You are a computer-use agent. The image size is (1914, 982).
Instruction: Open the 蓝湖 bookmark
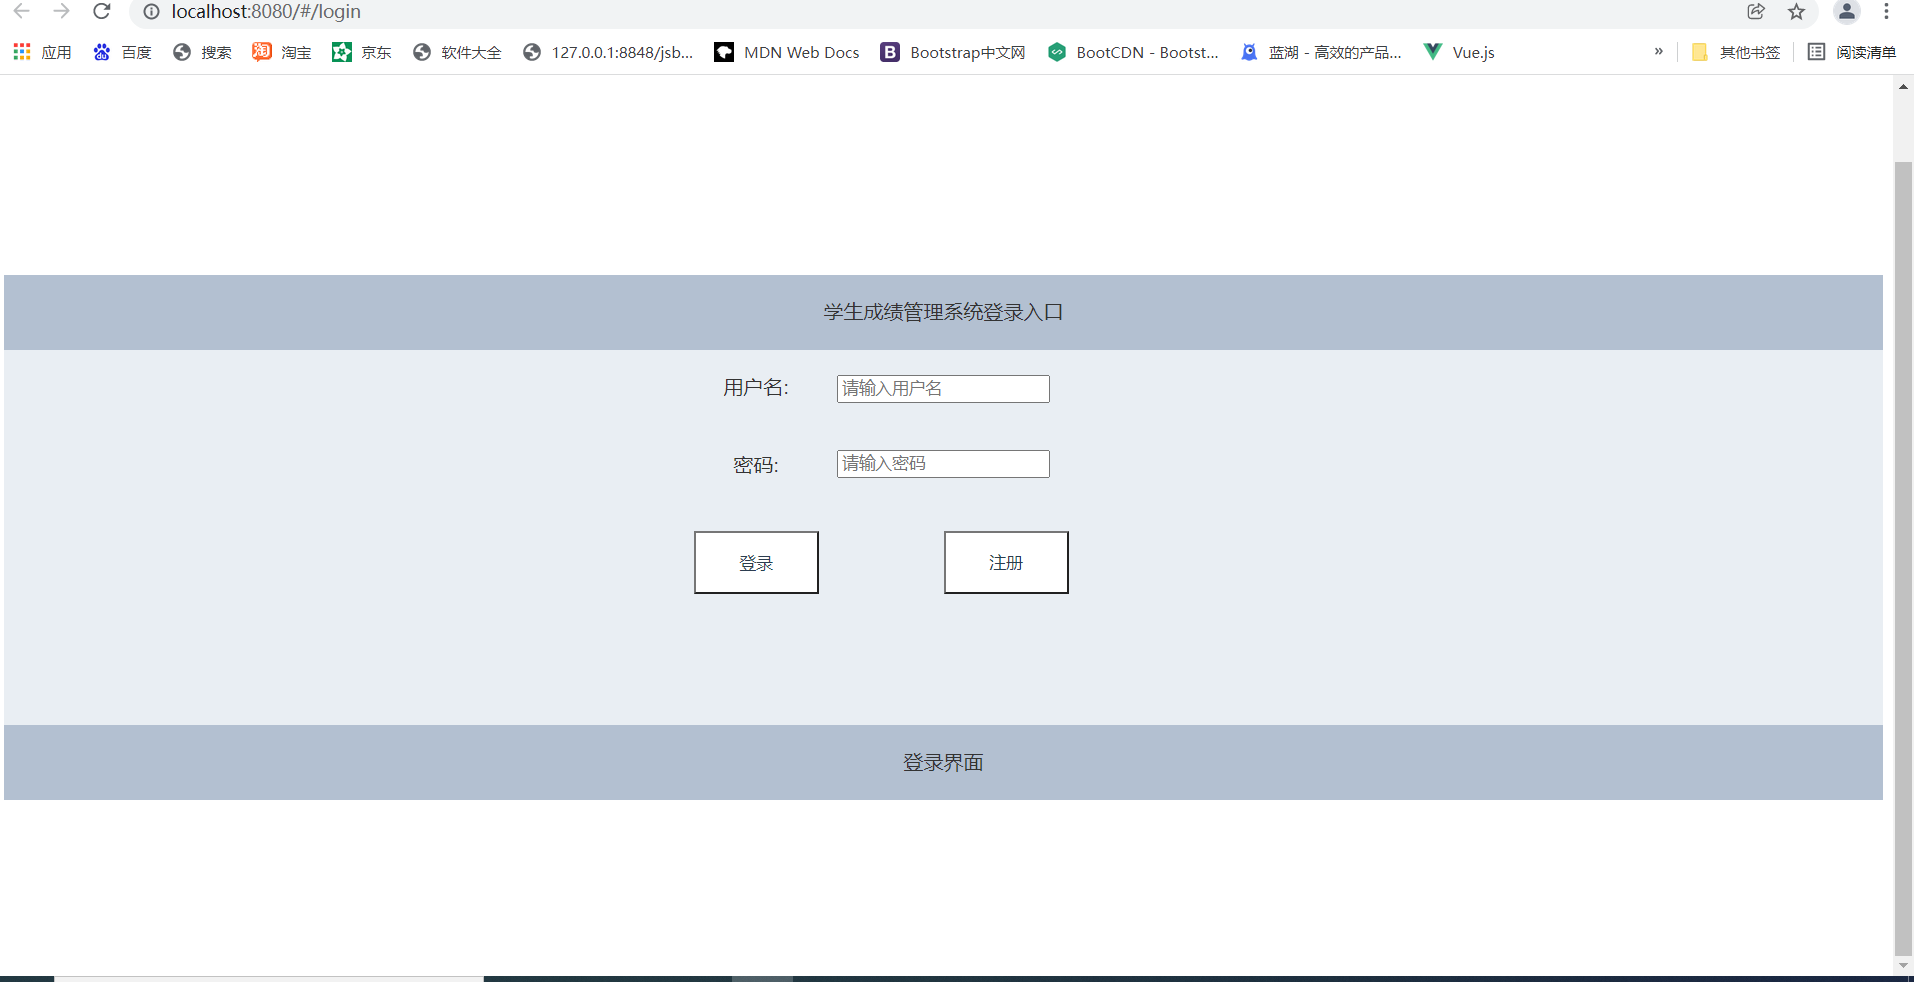click(1321, 52)
